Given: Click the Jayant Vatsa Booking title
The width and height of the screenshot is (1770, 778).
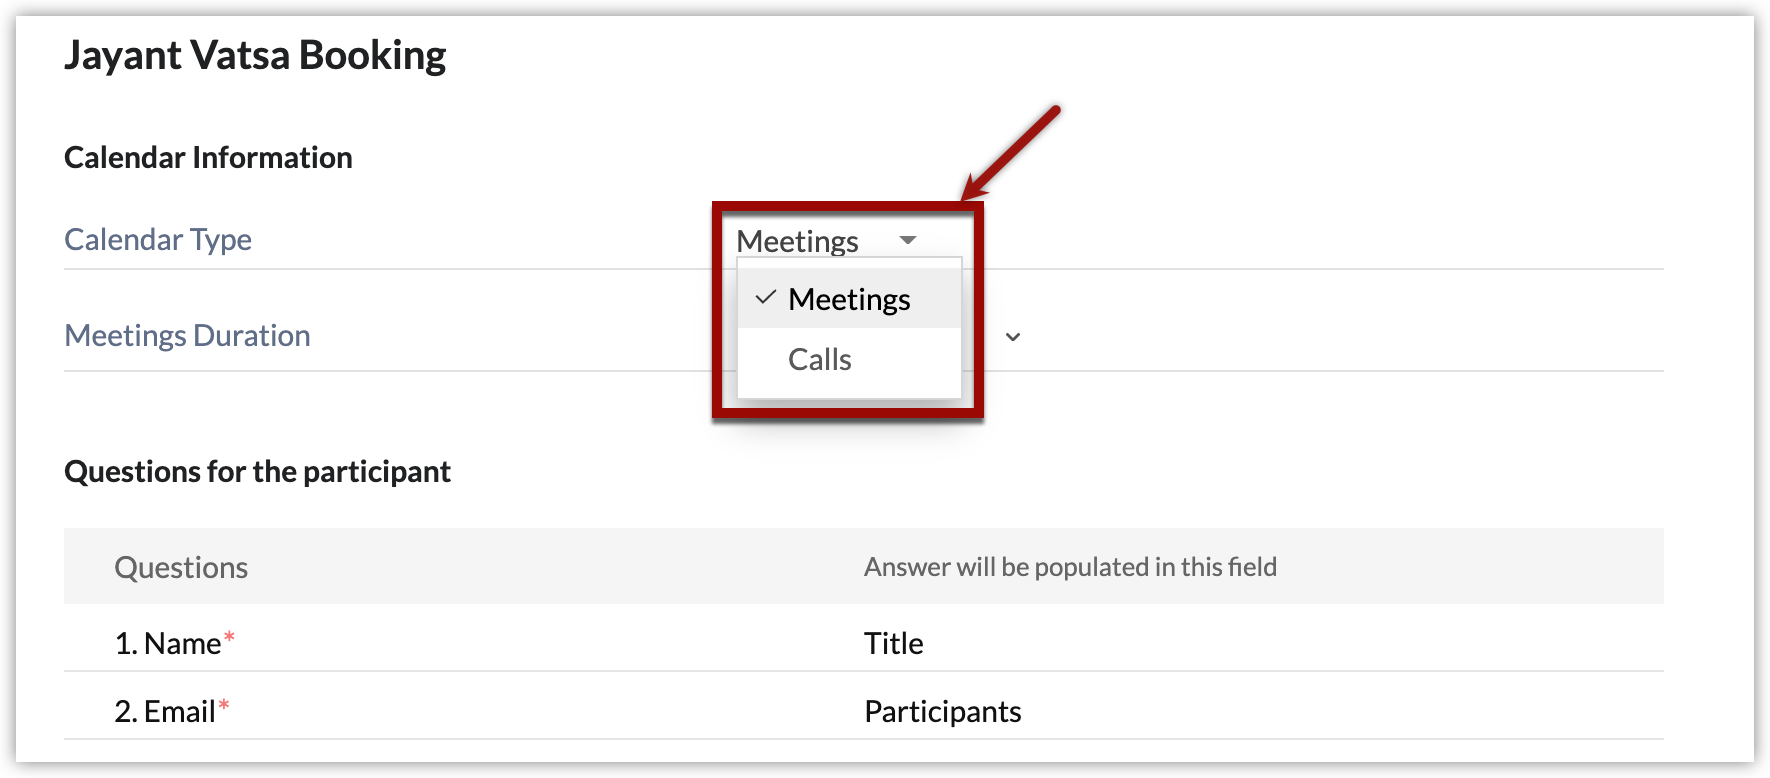Looking at the screenshot, I should pos(255,56).
